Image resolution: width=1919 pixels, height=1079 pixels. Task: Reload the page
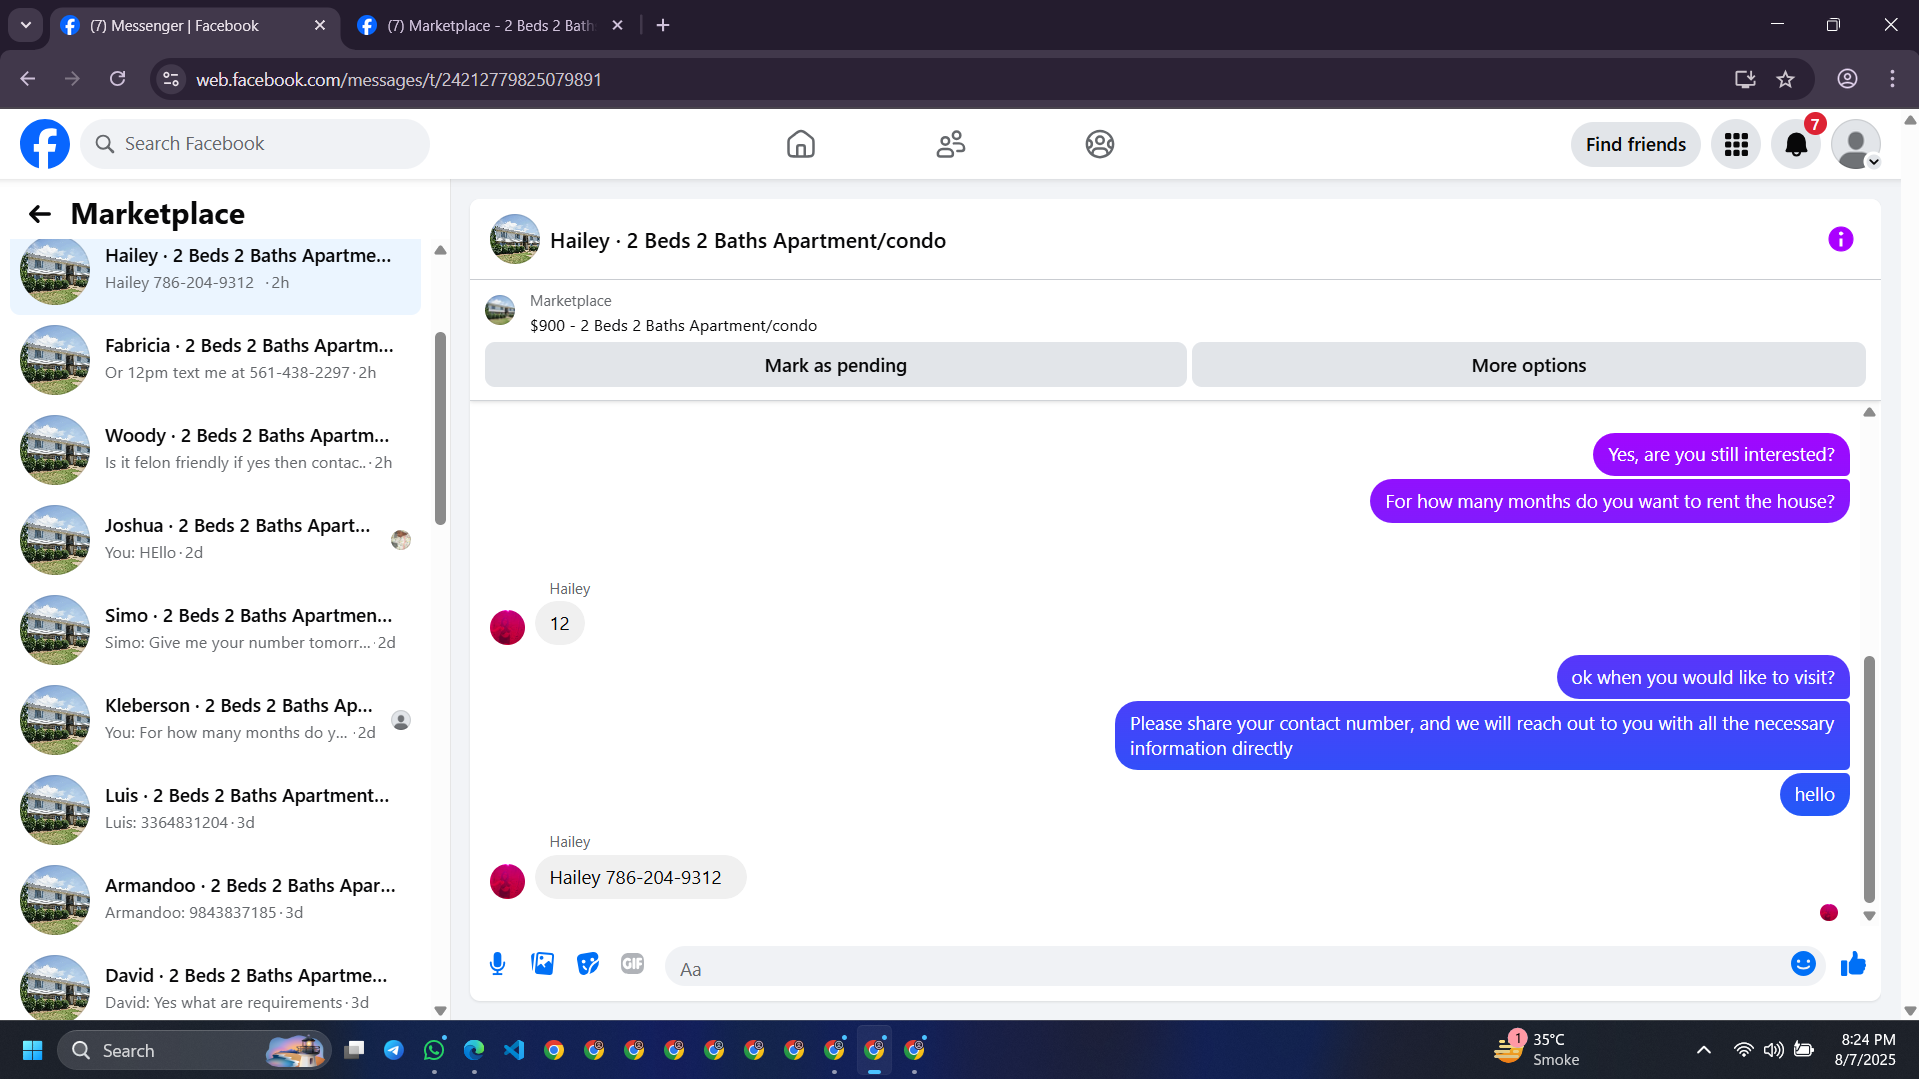(x=117, y=79)
